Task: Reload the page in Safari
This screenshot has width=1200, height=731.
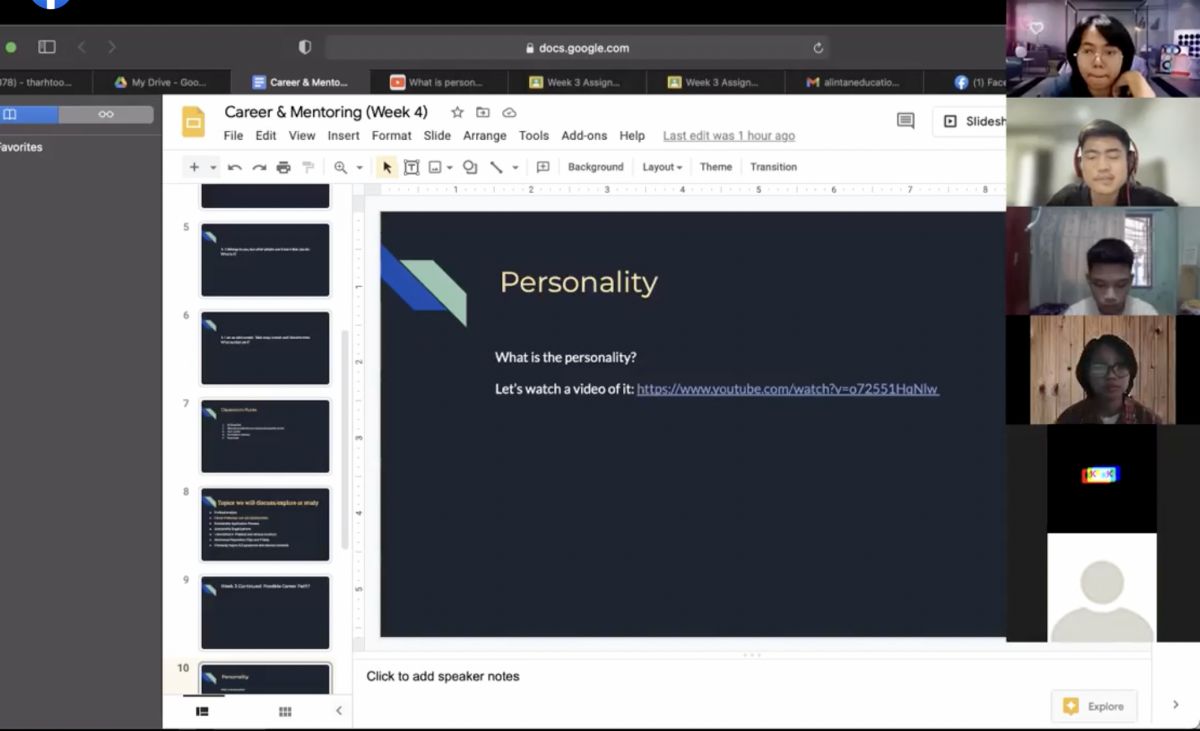Action: 818,47
